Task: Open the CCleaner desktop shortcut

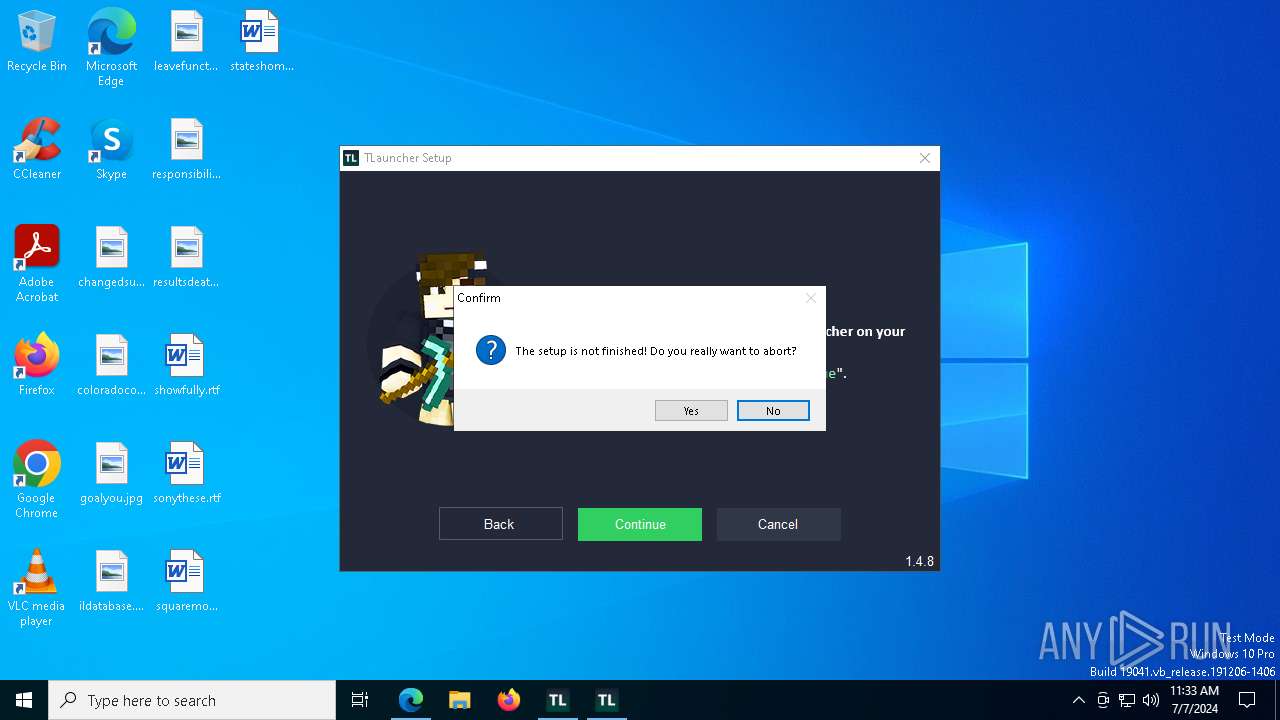Action: (37, 150)
